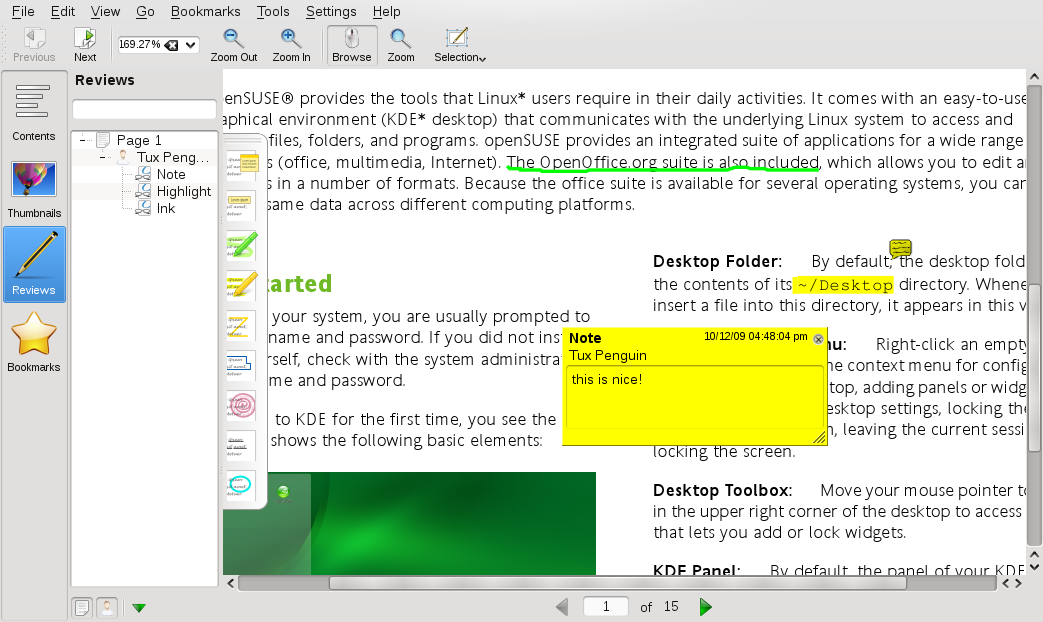Click the Reviews search filter field
This screenshot has height=622, width=1043.
pos(144,109)
